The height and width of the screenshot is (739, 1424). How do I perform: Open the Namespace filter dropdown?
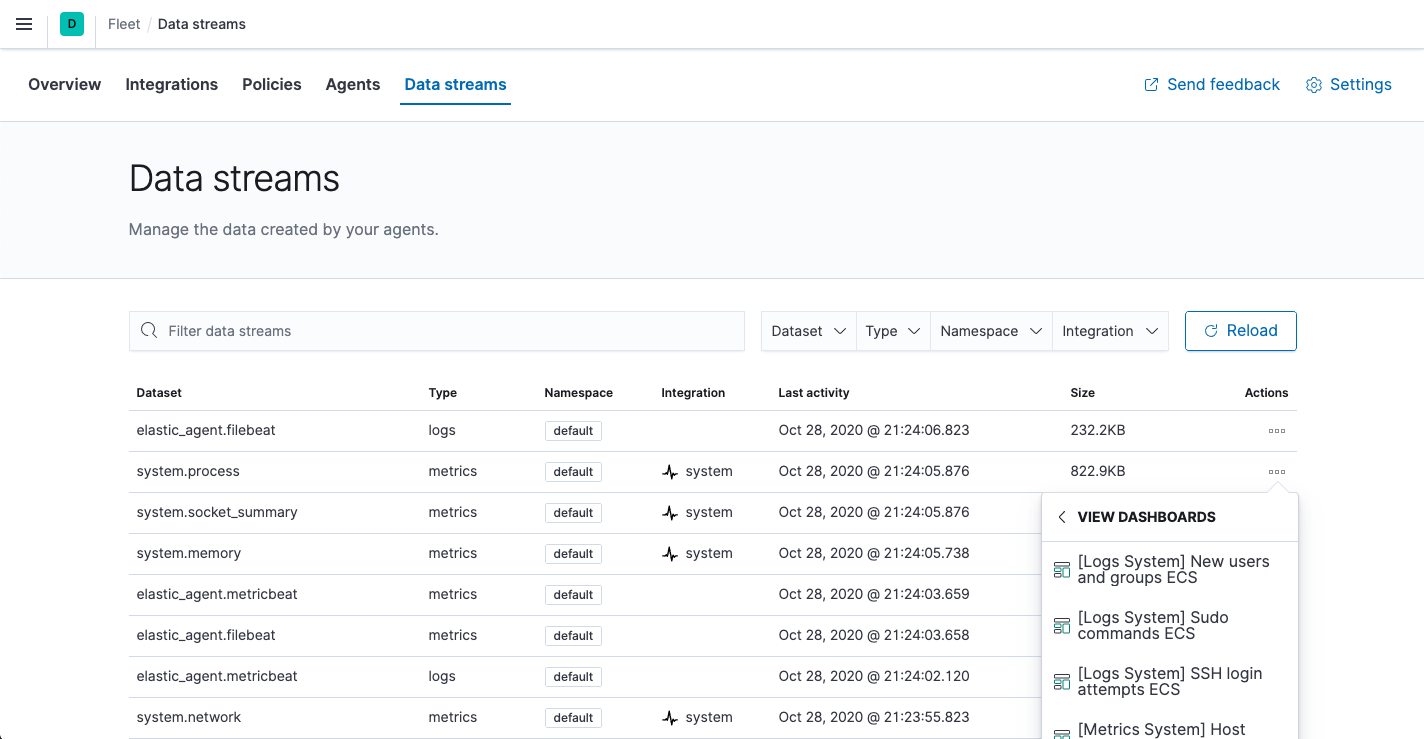[990, 330]
